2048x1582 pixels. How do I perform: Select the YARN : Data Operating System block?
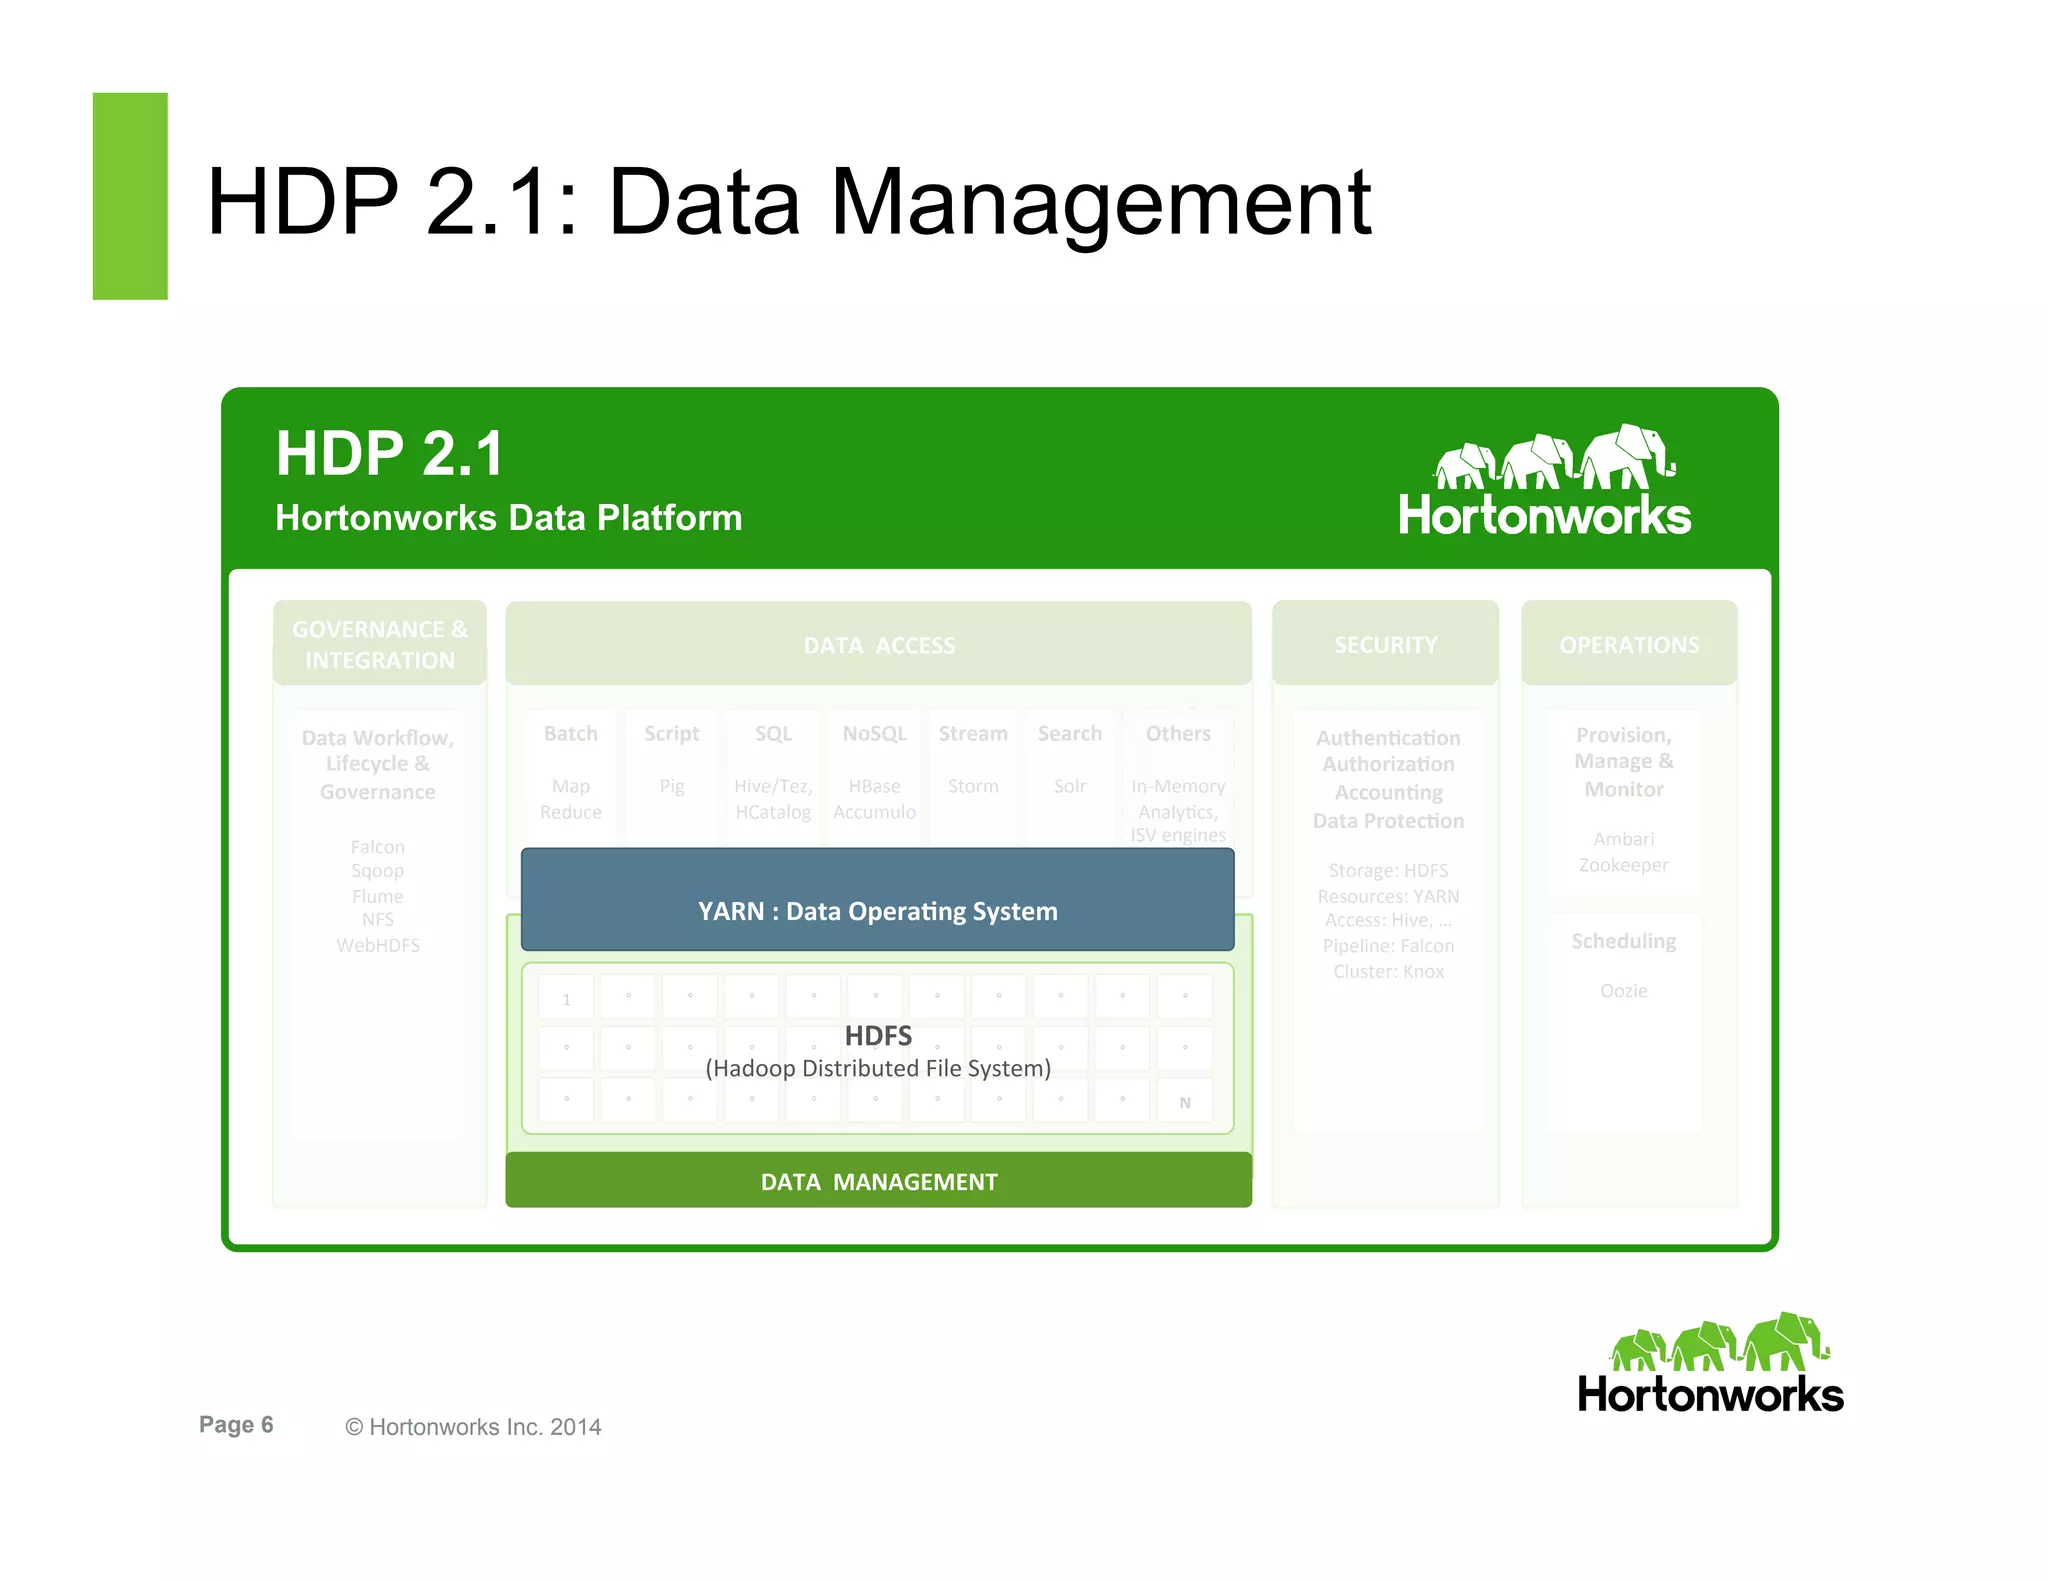pos(878,899)
